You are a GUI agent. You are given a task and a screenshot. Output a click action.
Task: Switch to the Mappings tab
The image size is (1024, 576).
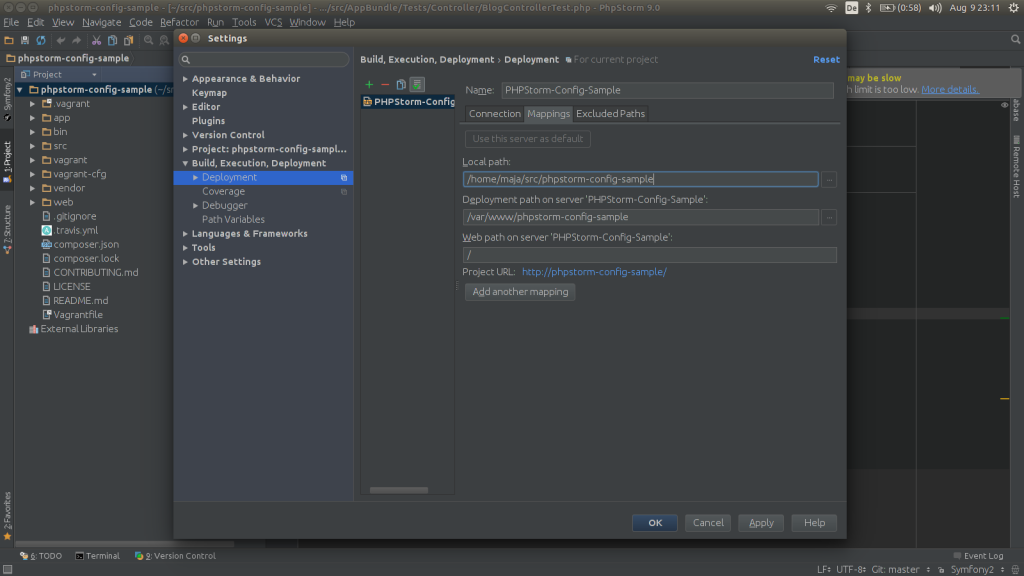[549, 114]
